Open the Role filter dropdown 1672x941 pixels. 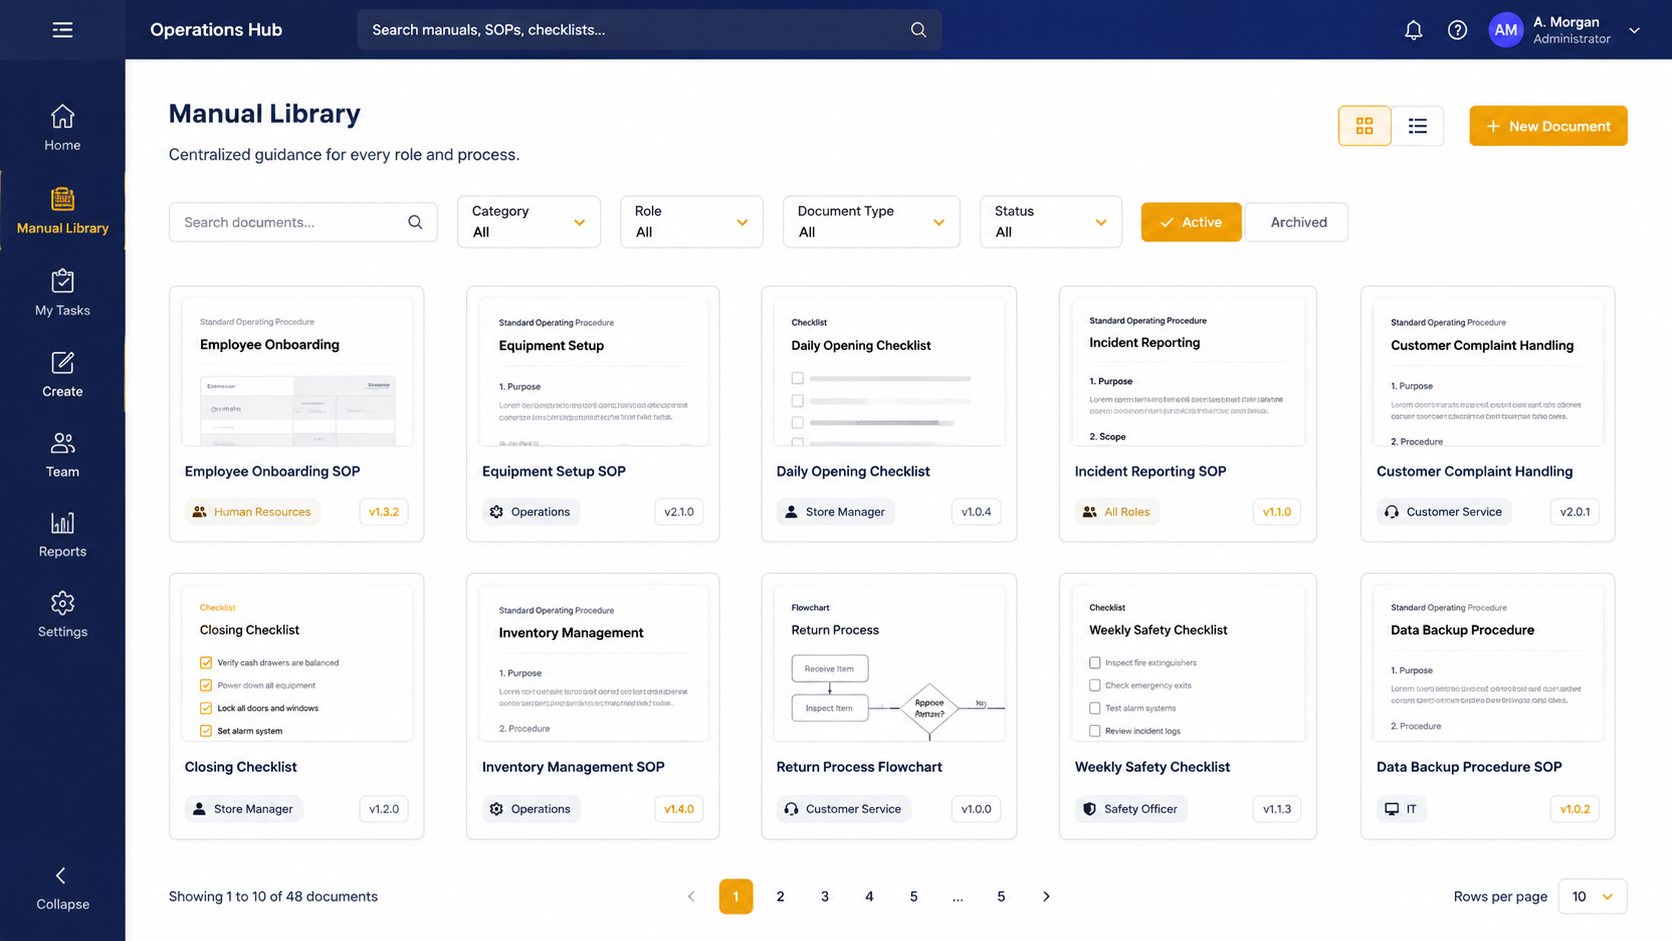coord(691,222)
